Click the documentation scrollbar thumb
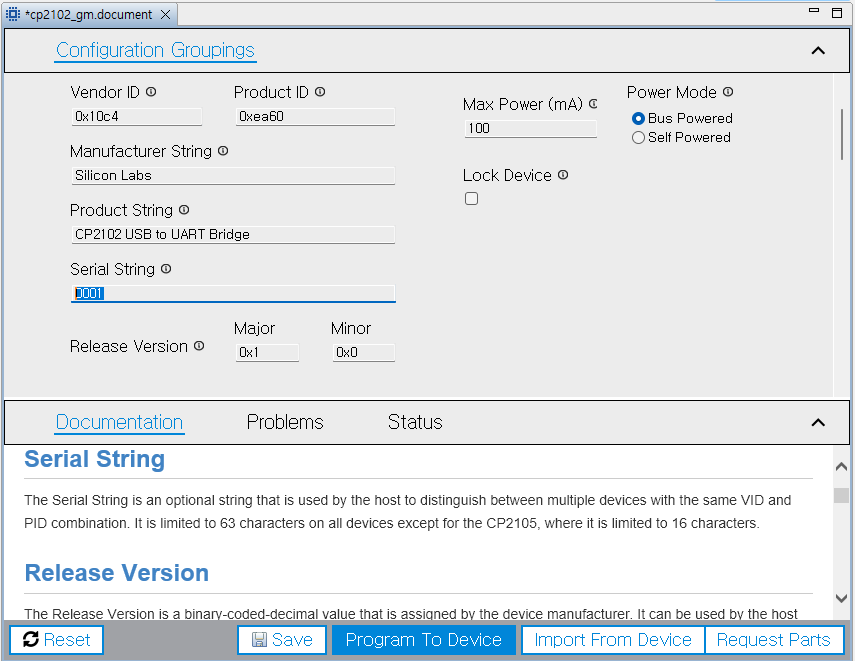 click(841, 495)
